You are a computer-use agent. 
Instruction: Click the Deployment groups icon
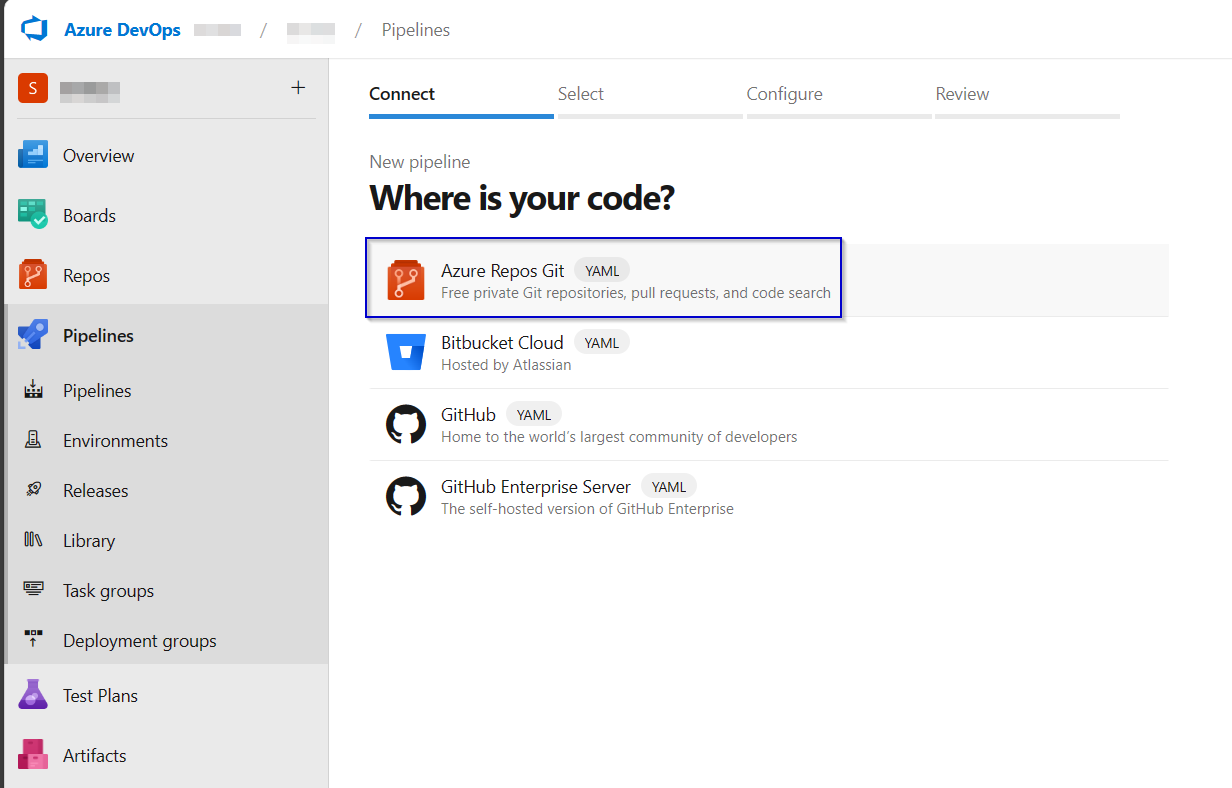click(33, 640)
